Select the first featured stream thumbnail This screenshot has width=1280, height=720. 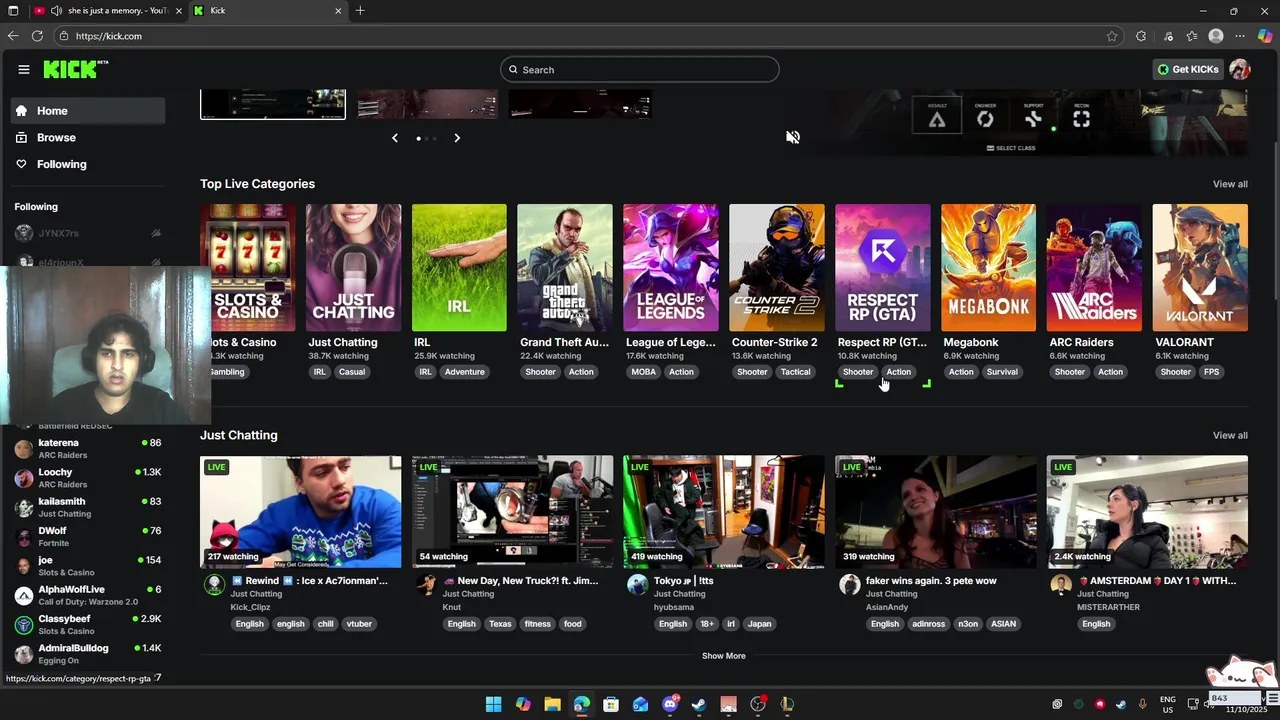(273, 104)
